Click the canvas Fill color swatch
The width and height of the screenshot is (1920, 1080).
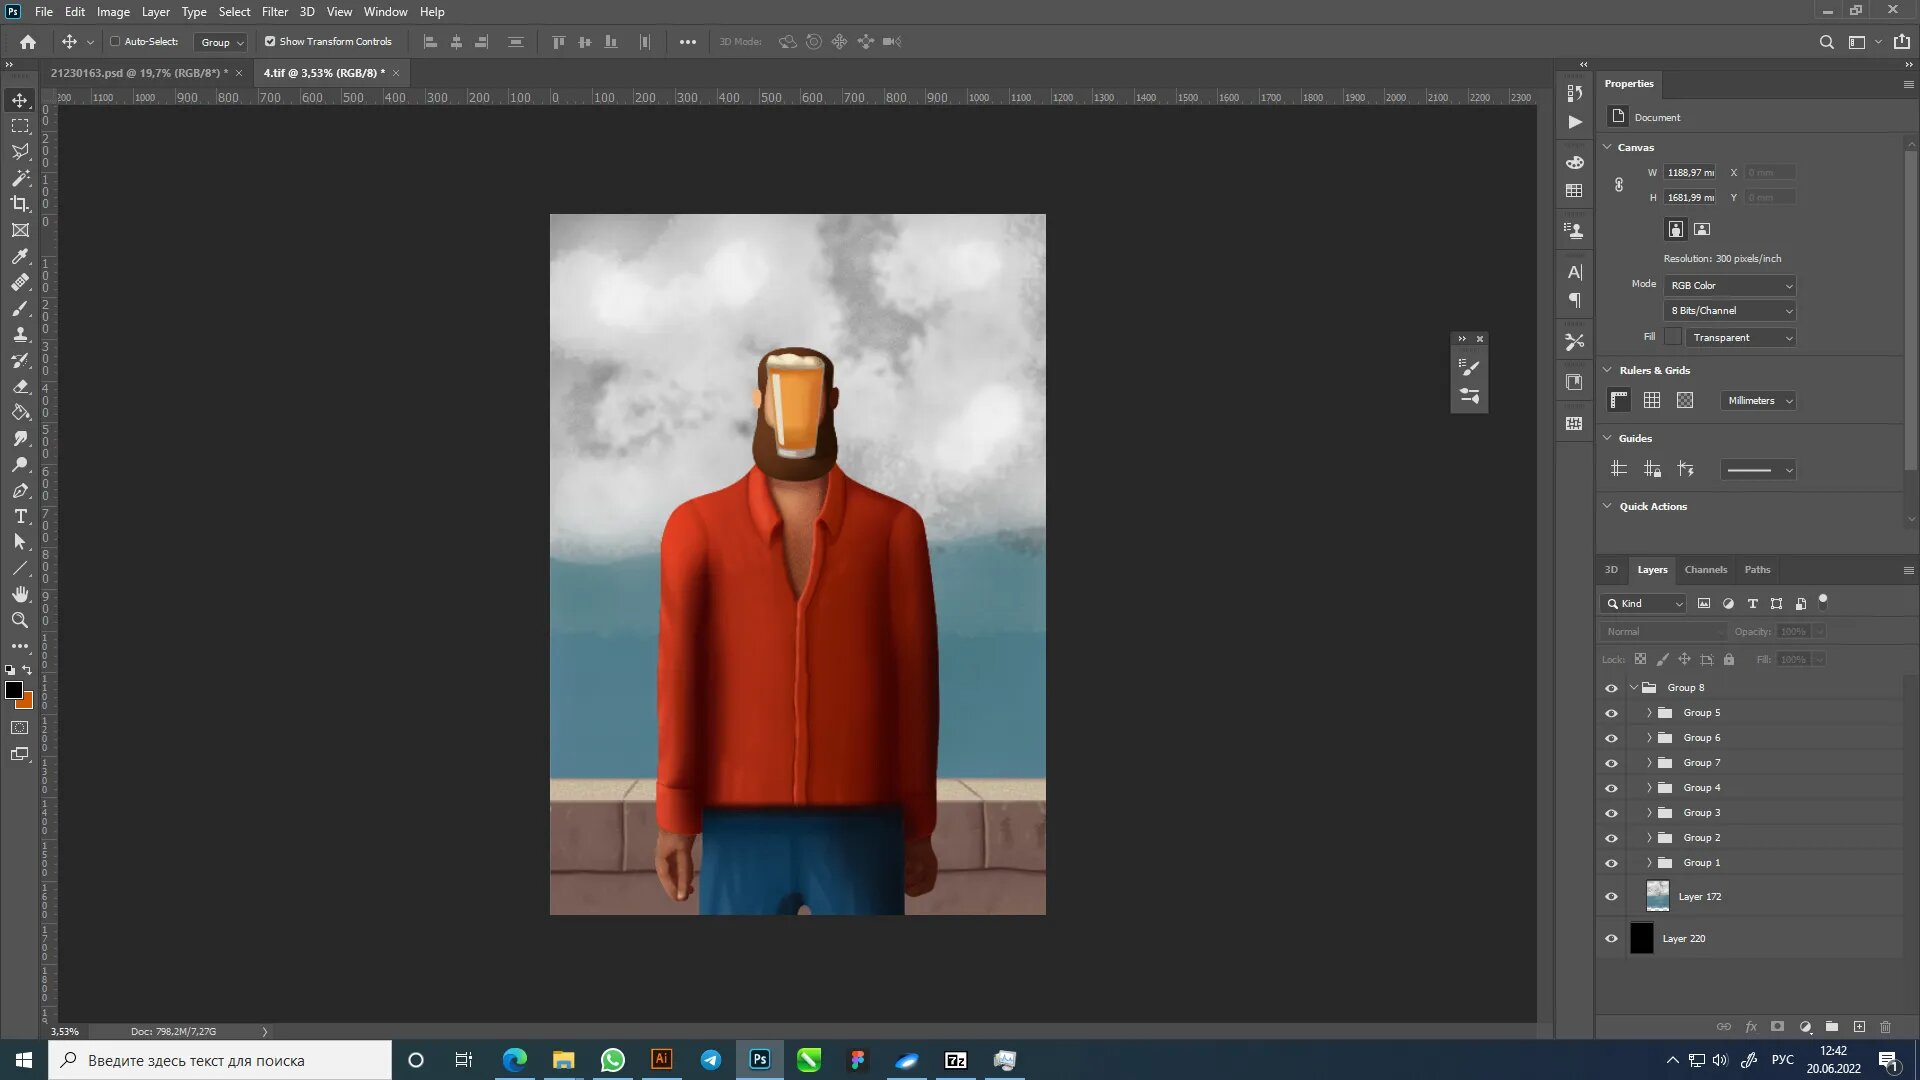(x=1673, y=337)
